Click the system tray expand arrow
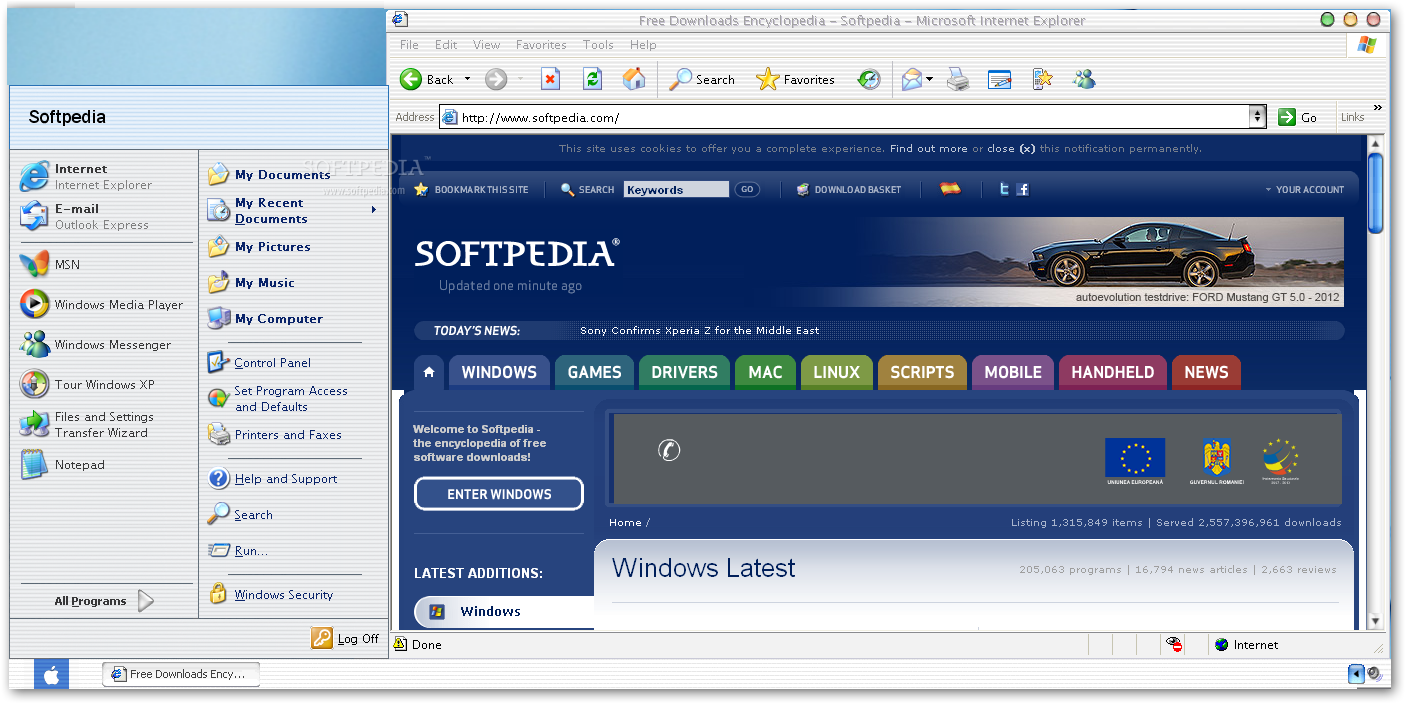 point(1356,674)
